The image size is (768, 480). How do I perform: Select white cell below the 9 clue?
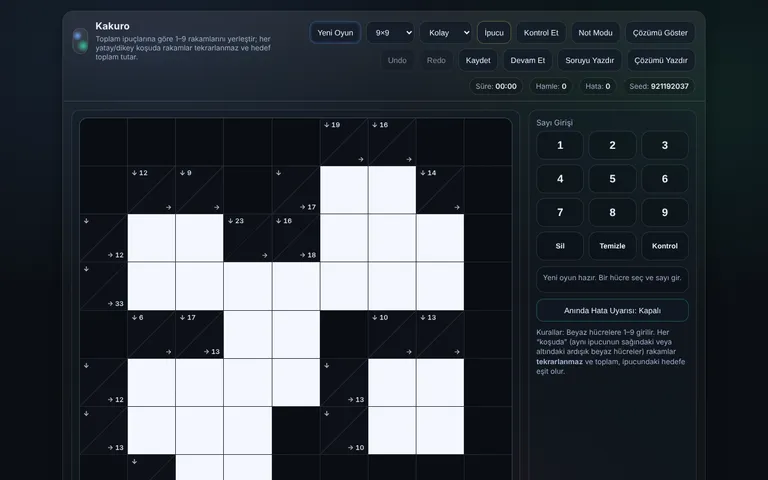point(199,238)
